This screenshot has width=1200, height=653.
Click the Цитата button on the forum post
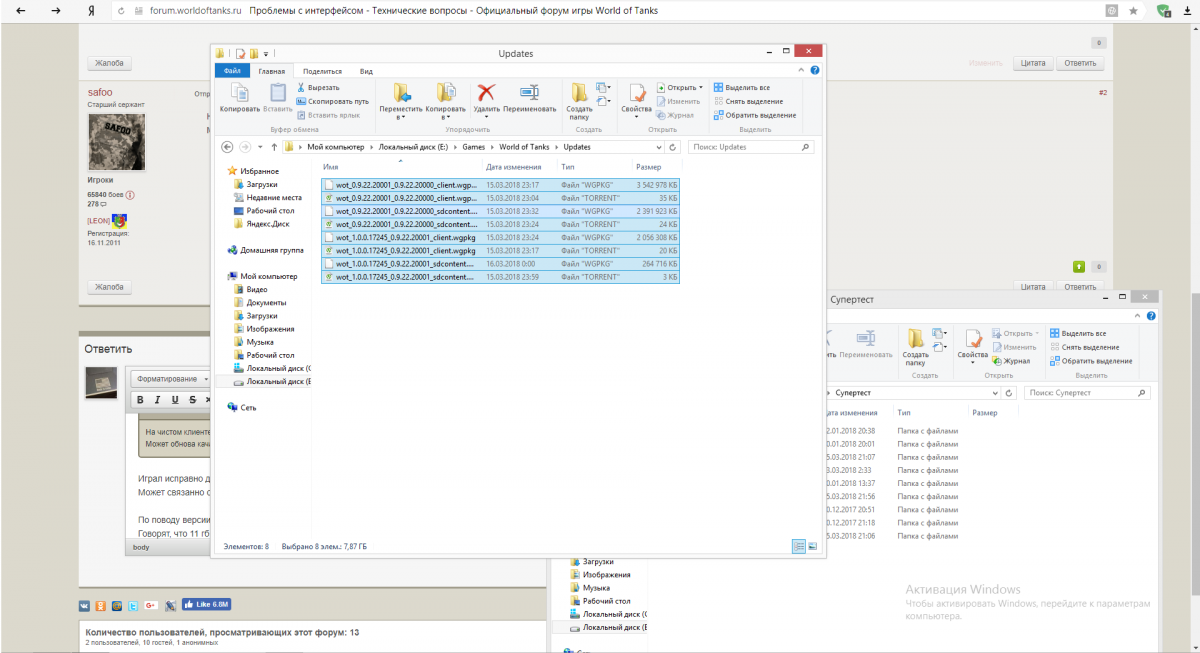(x=1033, y=63)
